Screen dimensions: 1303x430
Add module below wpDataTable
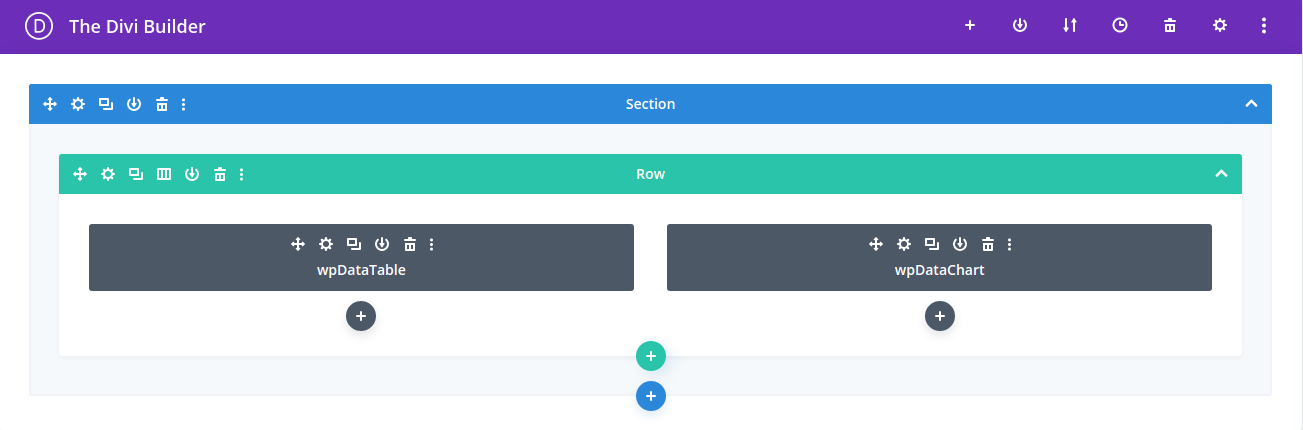pyautogui.click(x=361, y=316)
